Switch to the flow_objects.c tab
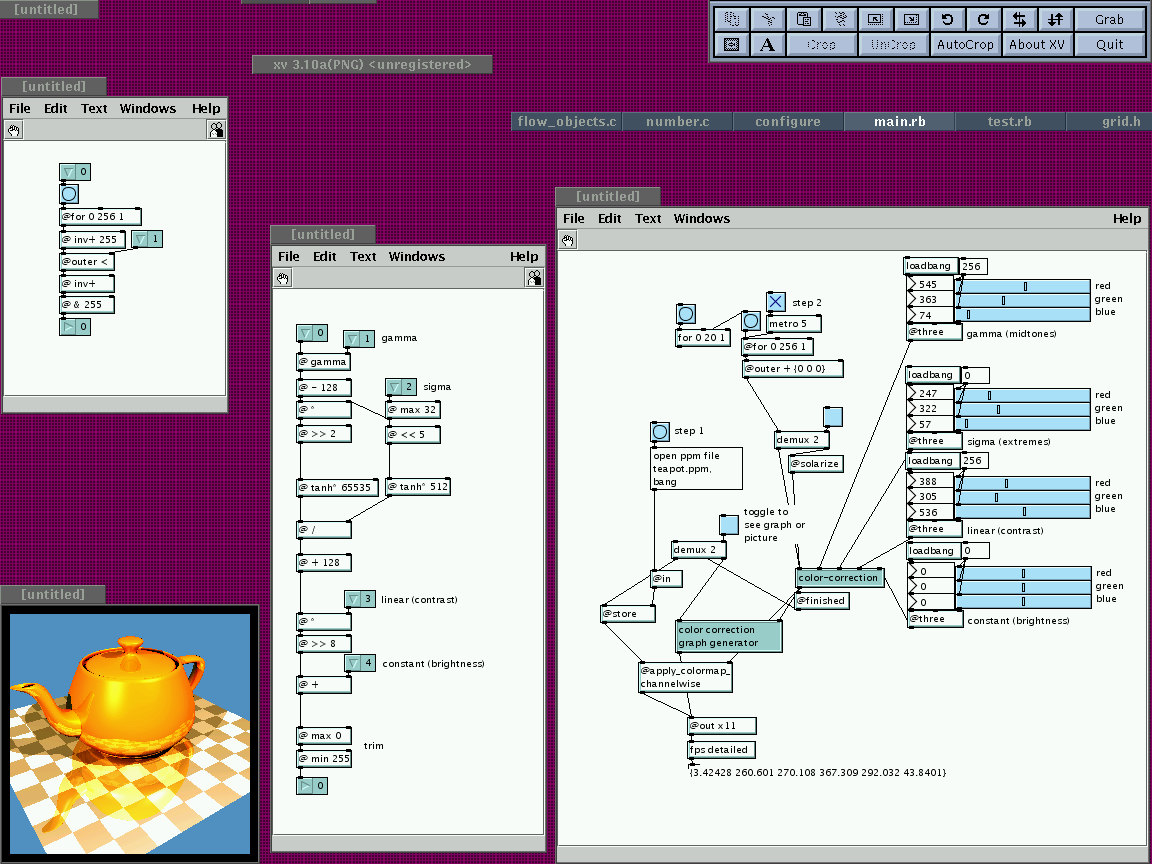 click(x=566, y=121)
